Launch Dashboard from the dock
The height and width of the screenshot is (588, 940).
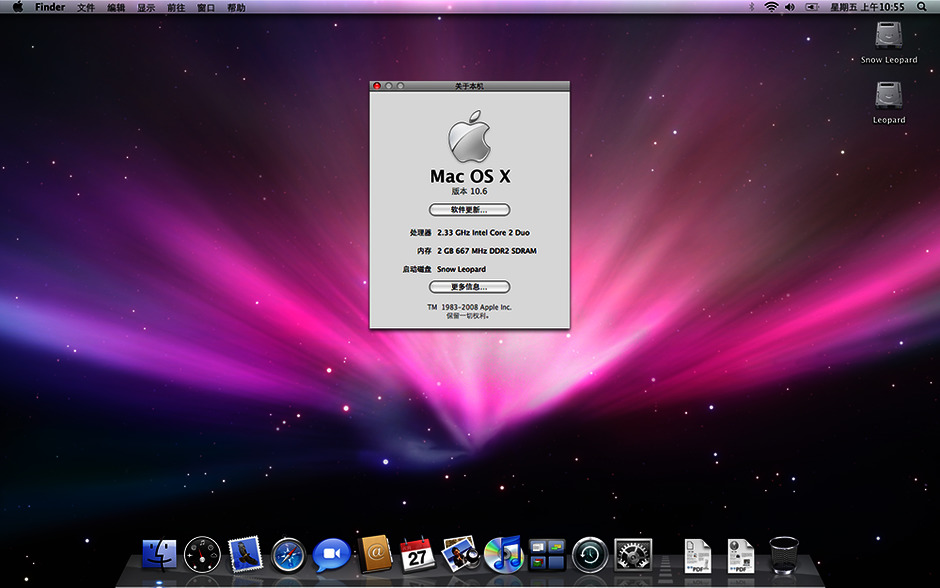[x=202, y=553]
